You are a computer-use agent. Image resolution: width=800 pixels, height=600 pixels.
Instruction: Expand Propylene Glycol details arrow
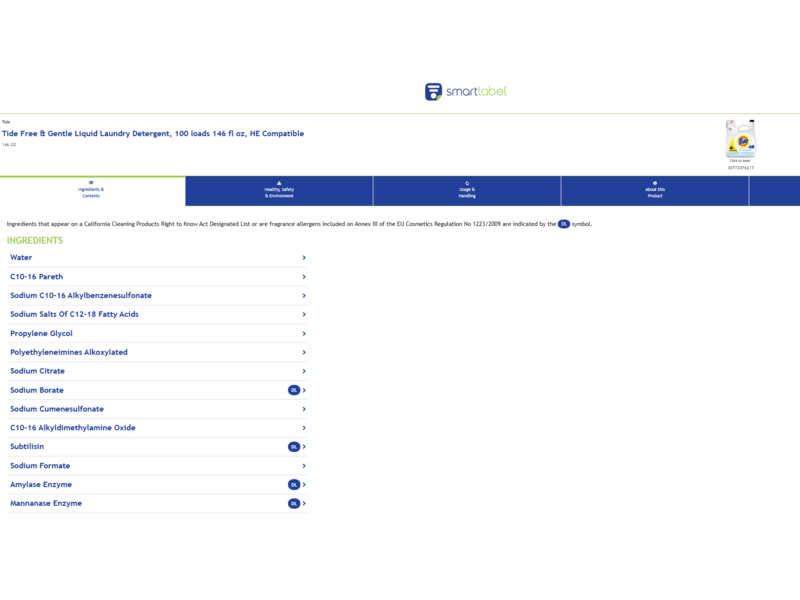click(304, 334)
